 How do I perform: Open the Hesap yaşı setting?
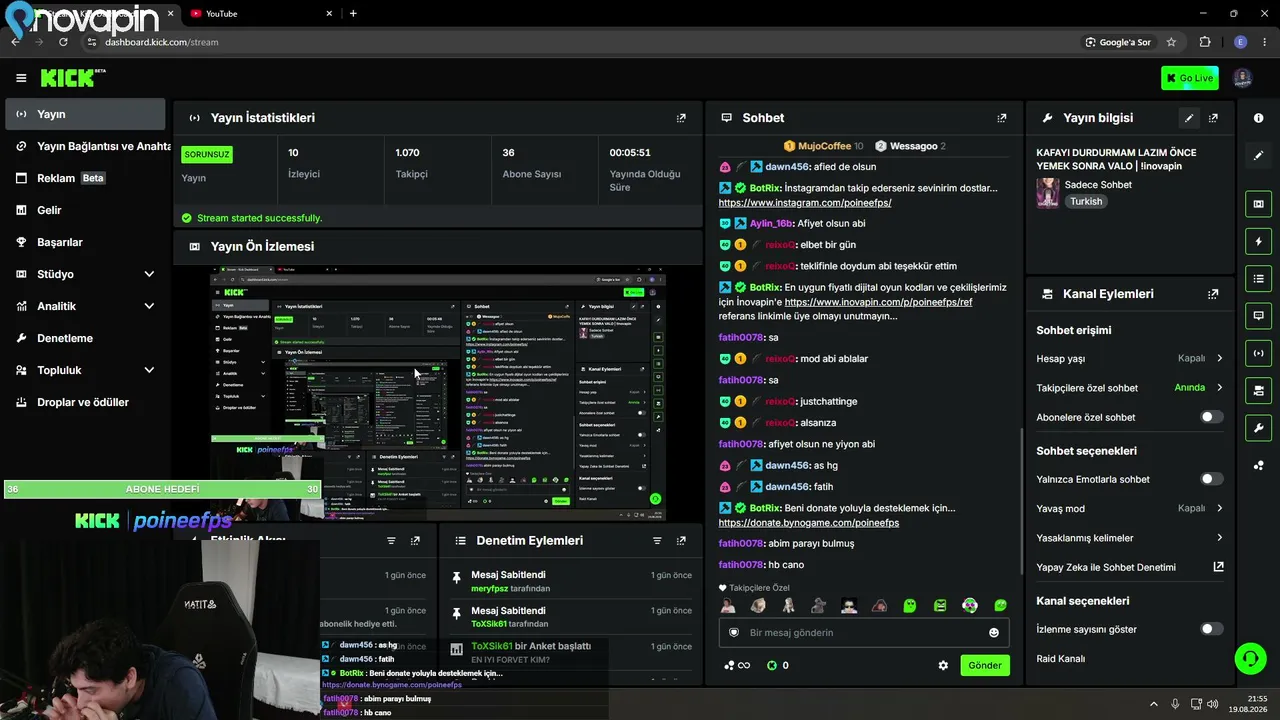[1130, 358]
